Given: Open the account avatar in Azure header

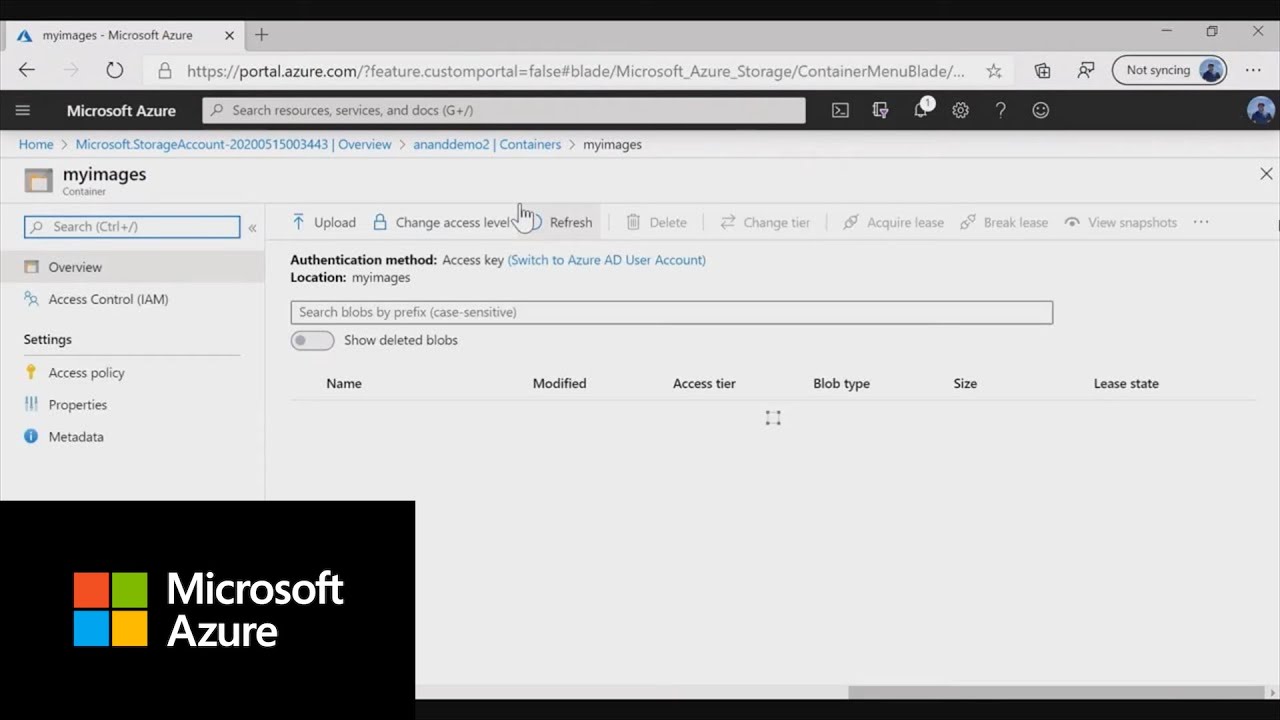Looking at the screenshot, I should click(x=1260, y=110).
